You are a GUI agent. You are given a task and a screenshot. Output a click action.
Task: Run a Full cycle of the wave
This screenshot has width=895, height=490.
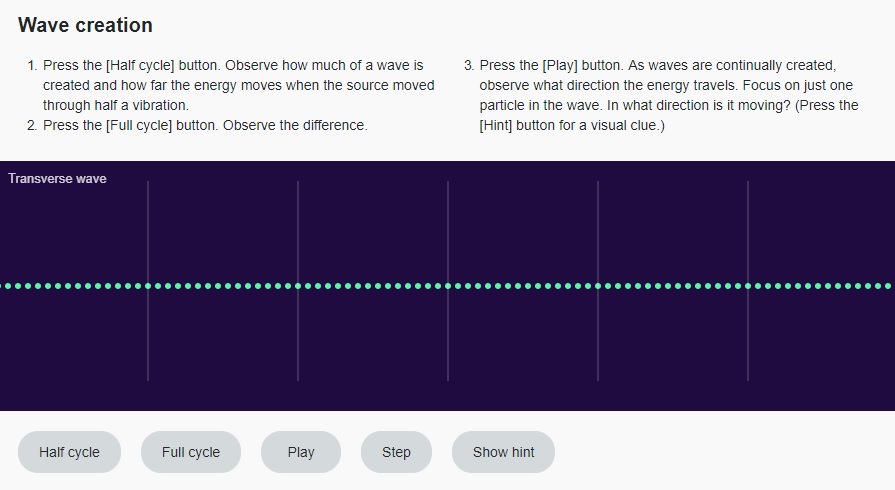[191, 452]
